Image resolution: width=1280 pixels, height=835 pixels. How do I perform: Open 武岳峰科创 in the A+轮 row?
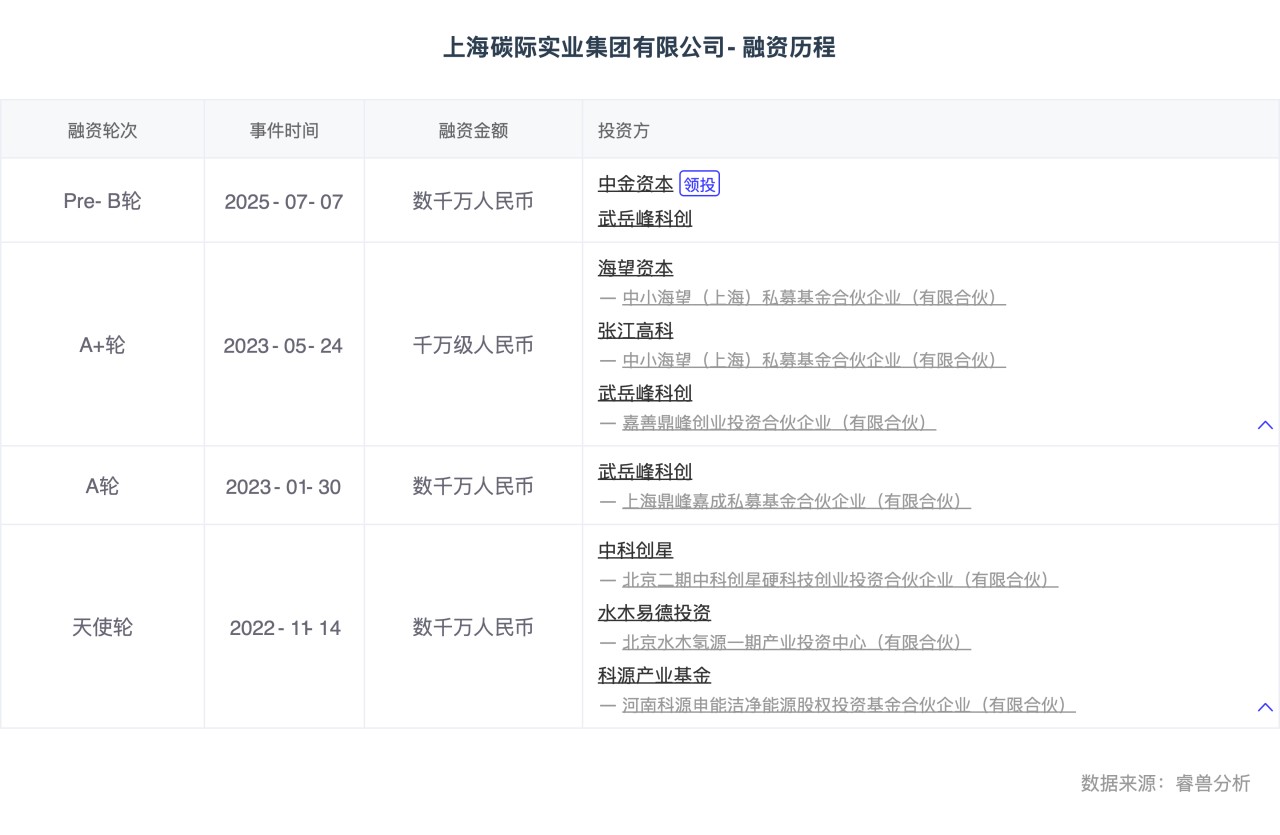point(645,393)
